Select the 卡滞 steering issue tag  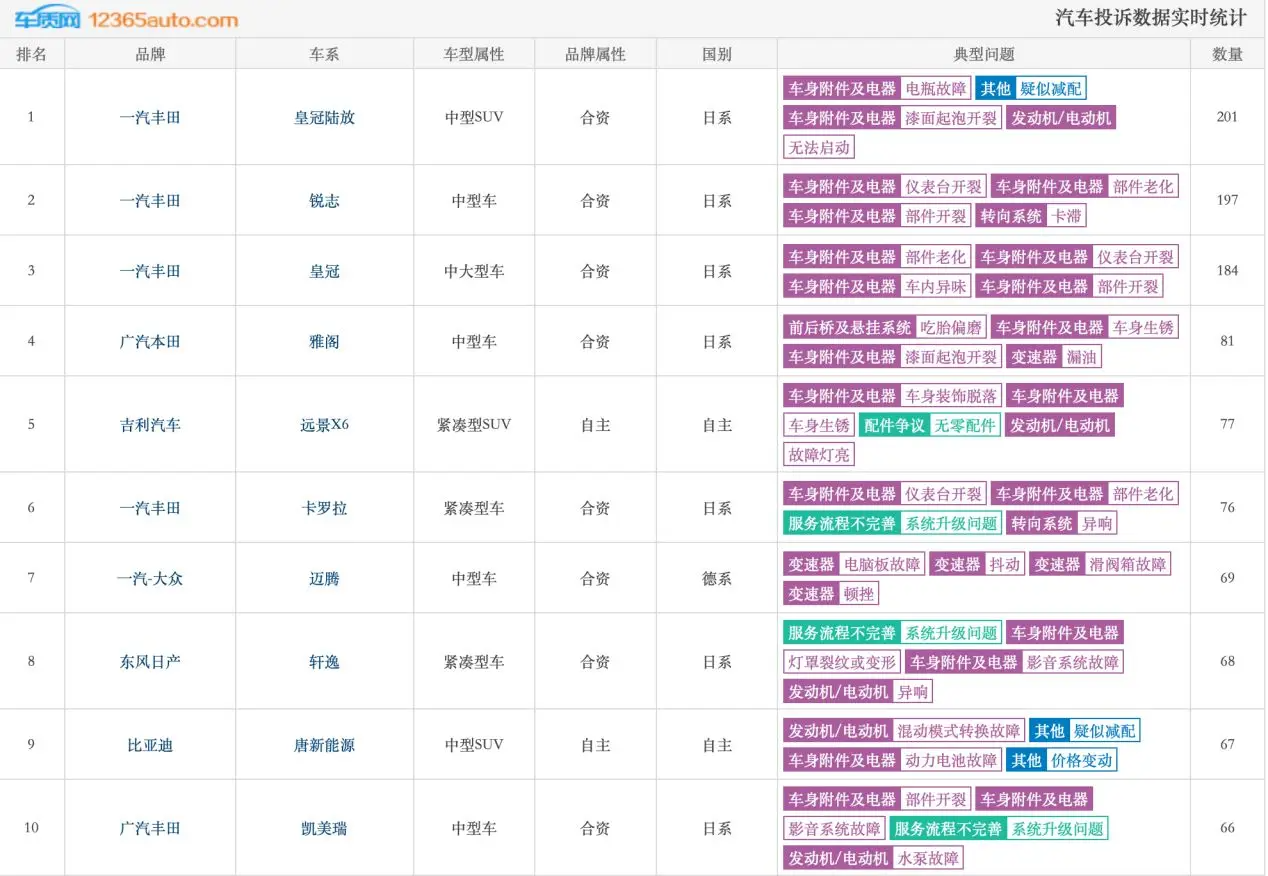(x=1066, y=215)
